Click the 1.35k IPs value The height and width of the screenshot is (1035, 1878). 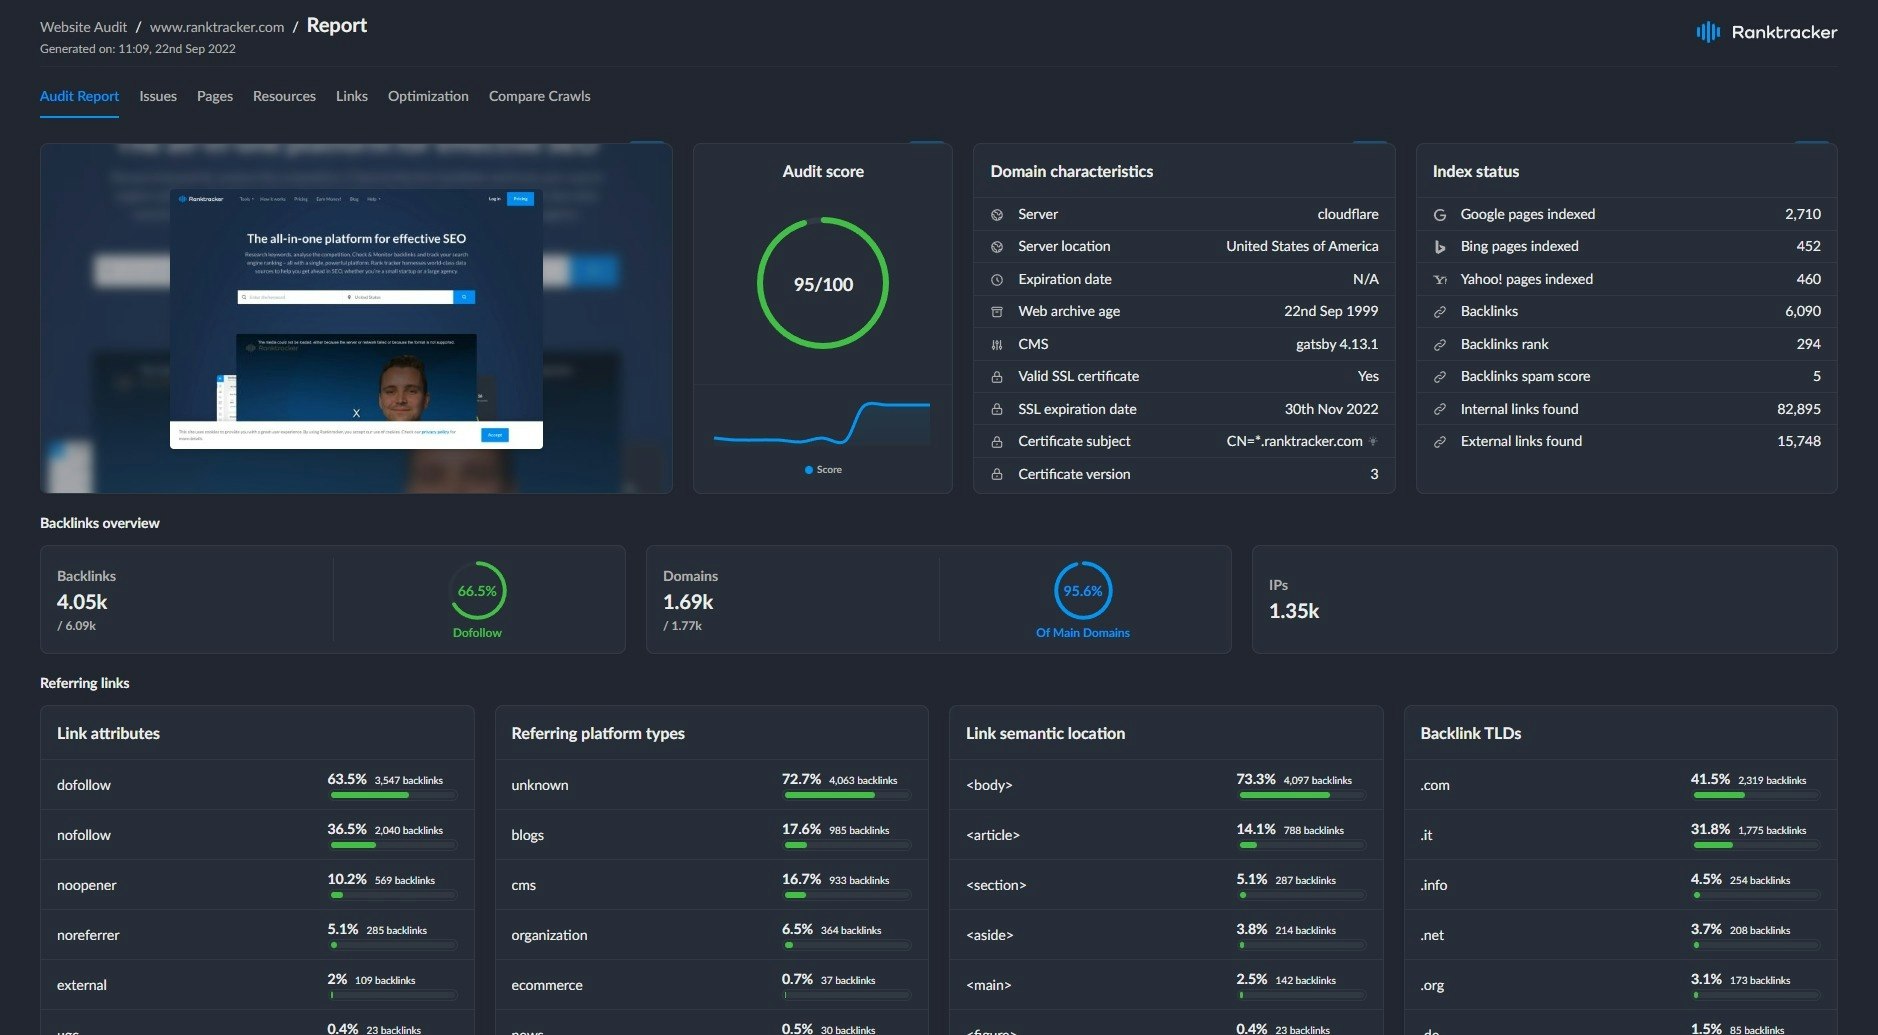pyautogui.click(x=1294, y=611)
